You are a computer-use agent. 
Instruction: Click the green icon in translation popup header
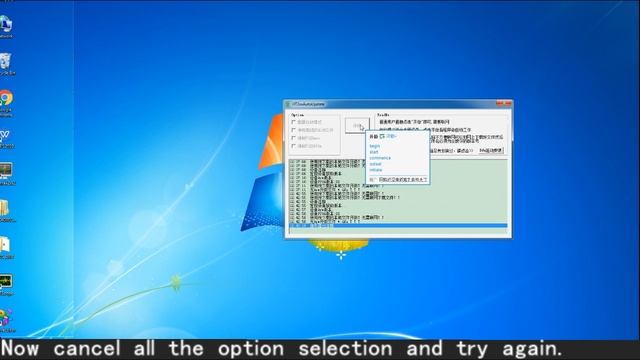pyautogui.click(x=382, y=136)
